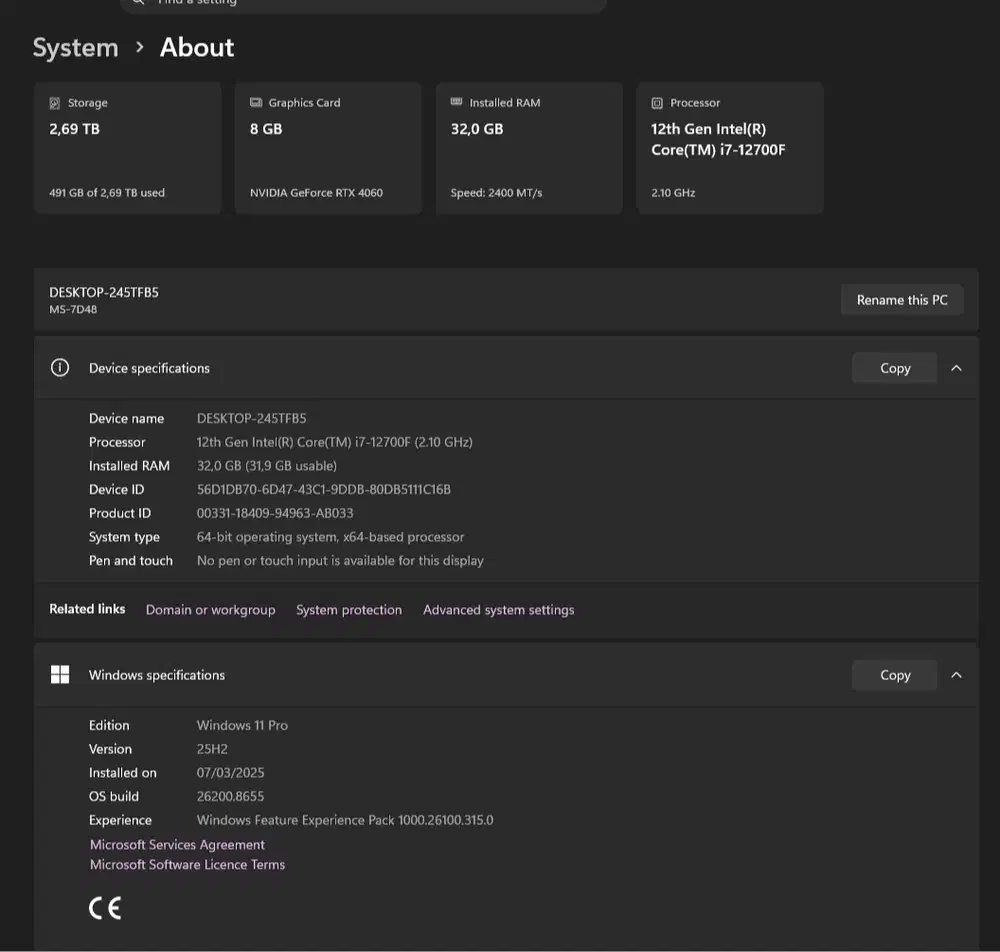
Task: Click the Related links label
Action: click(x=87, y=609)
